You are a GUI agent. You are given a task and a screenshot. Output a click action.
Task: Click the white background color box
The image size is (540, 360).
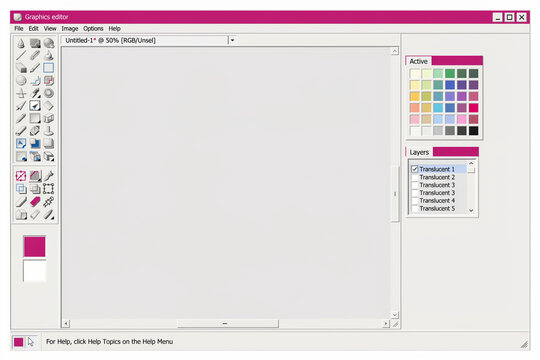point(34,271)
